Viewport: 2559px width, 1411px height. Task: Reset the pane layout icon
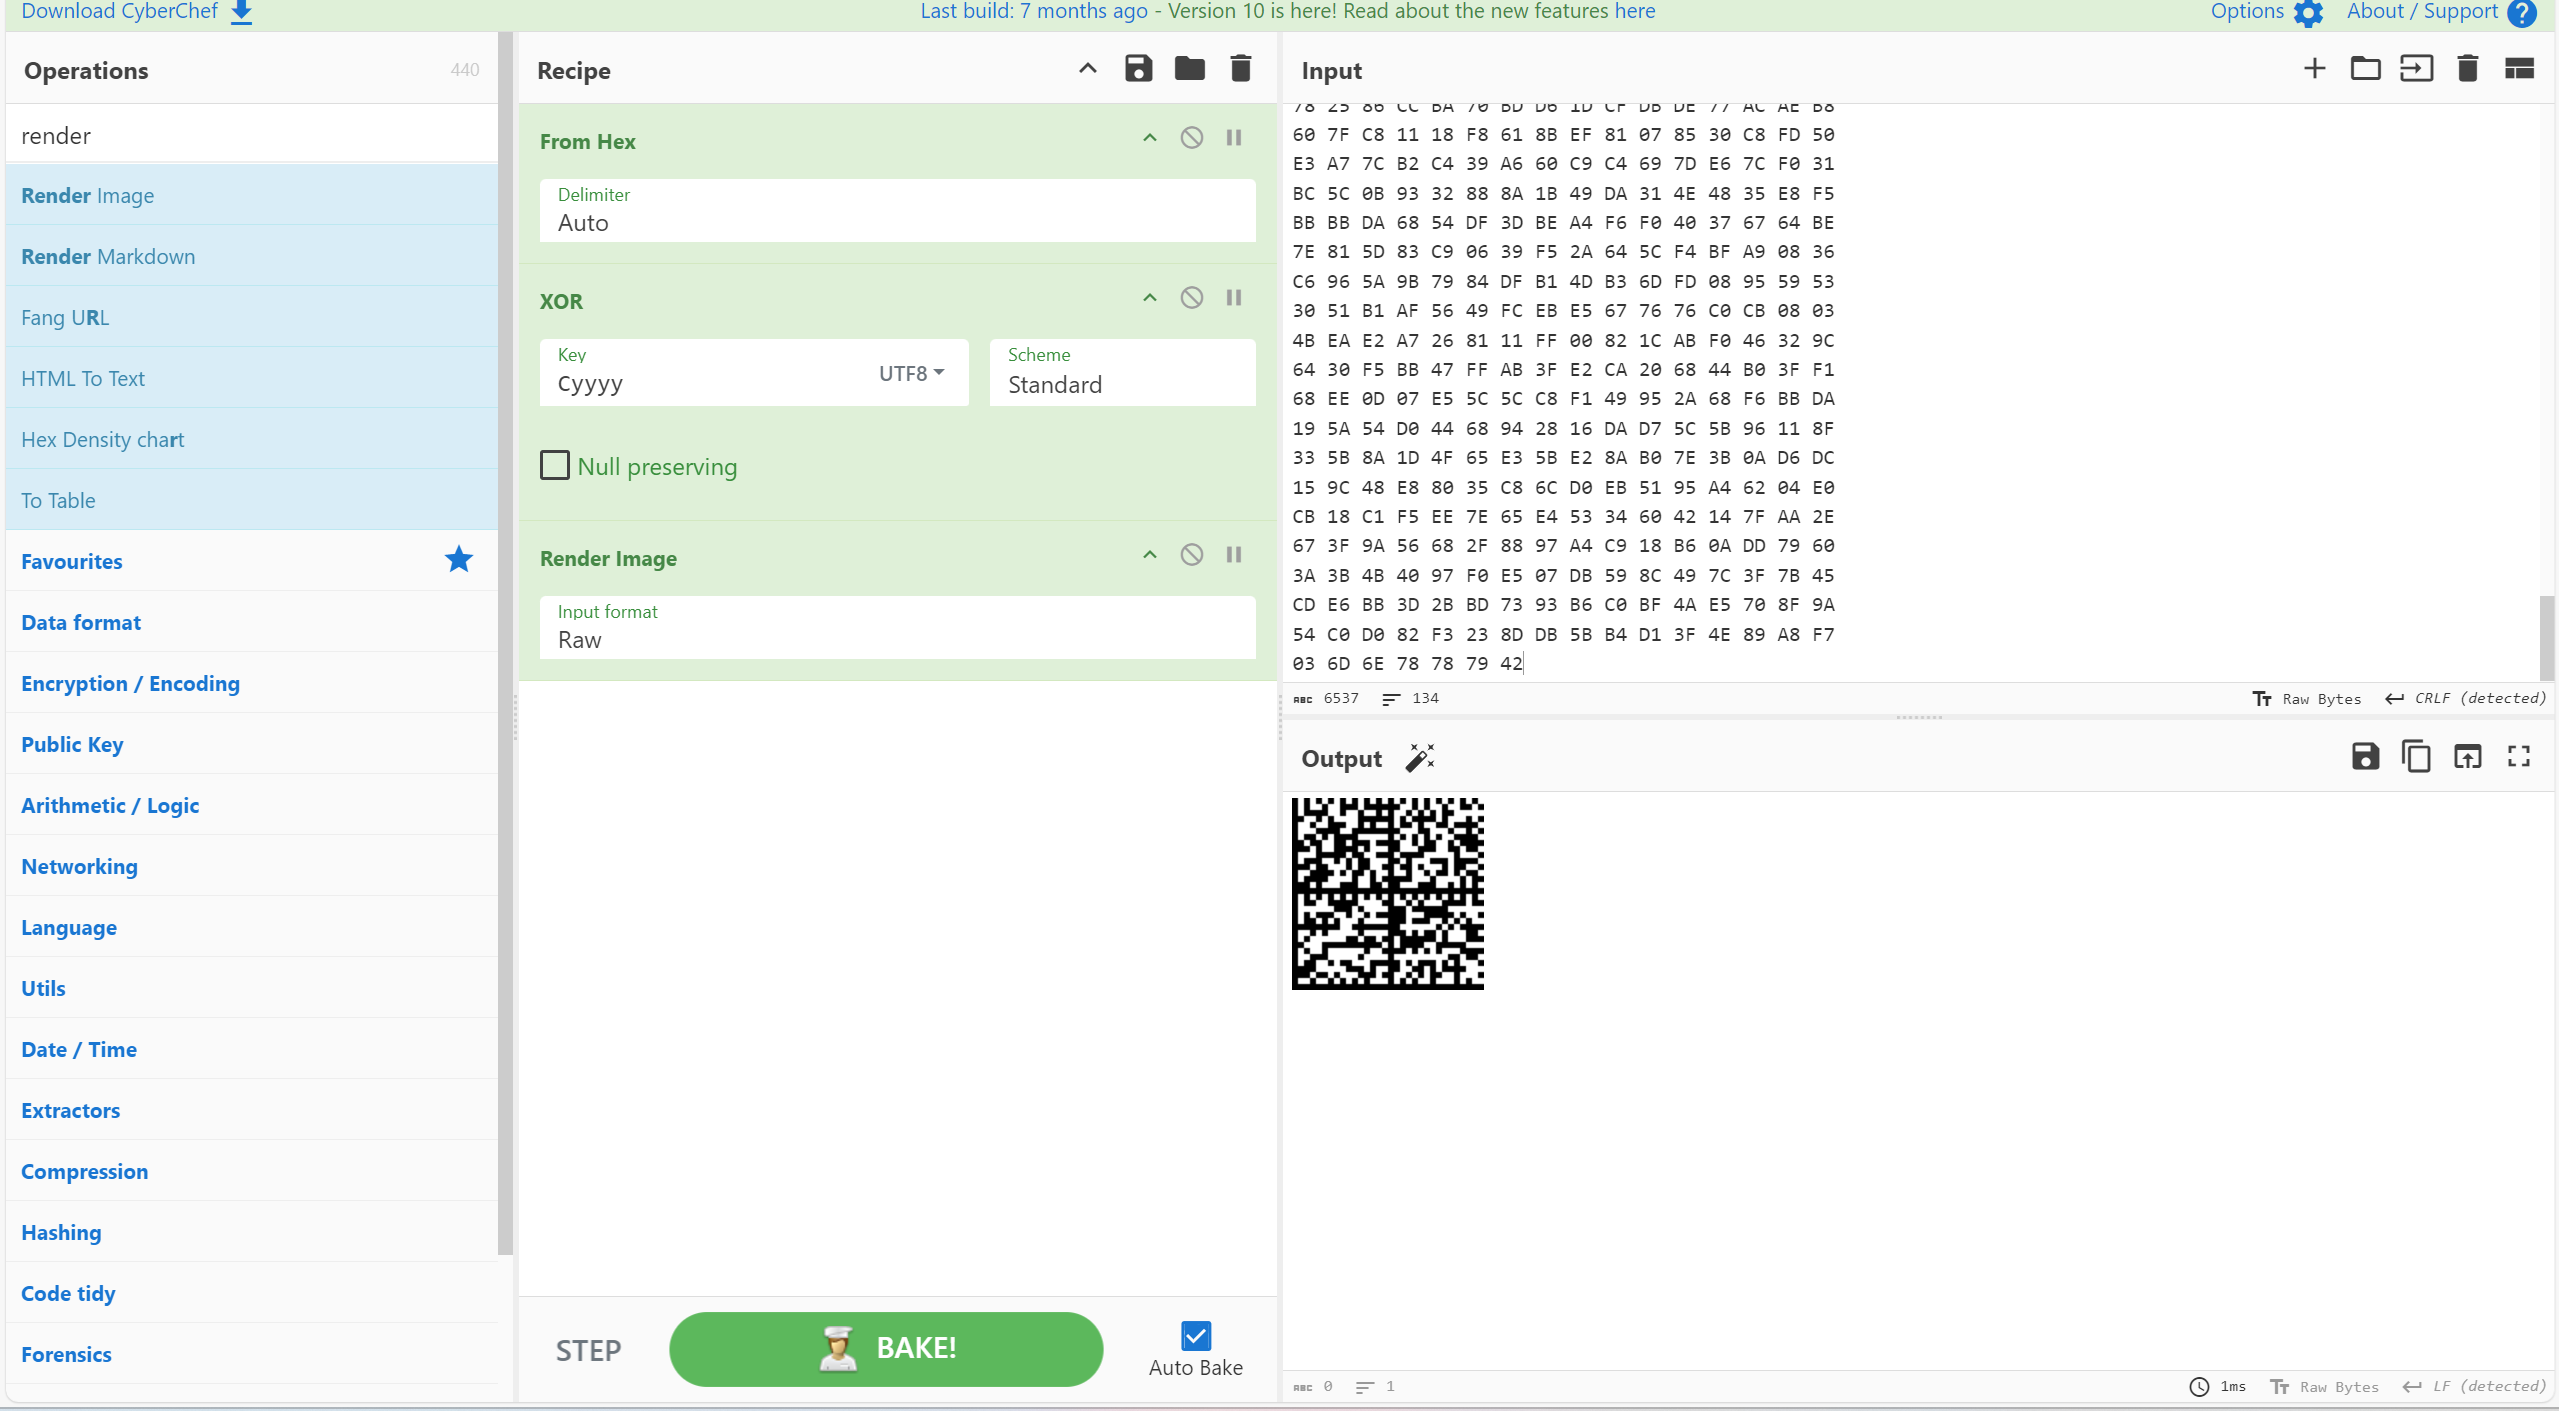2518,69
